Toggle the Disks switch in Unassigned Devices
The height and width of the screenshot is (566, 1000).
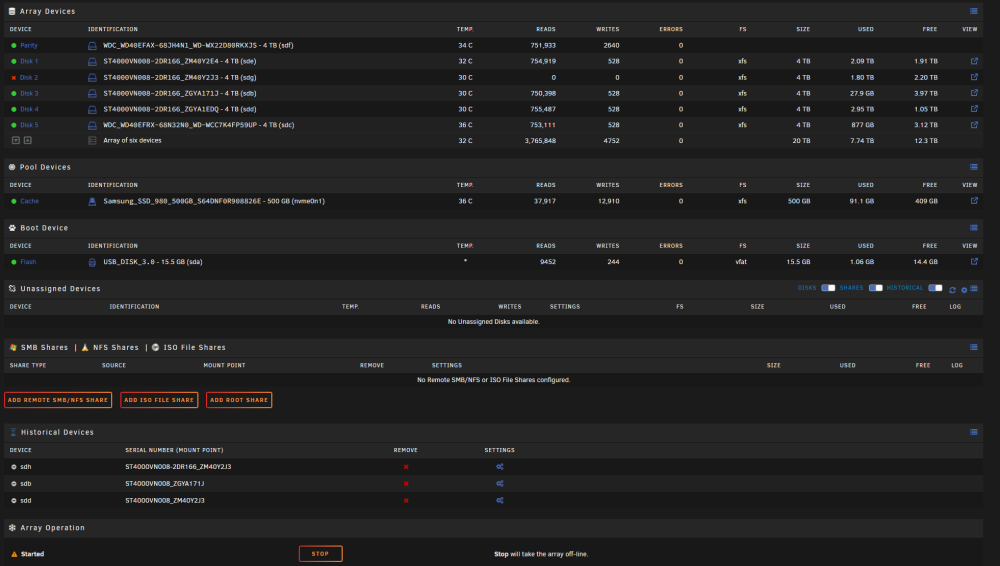828,288
